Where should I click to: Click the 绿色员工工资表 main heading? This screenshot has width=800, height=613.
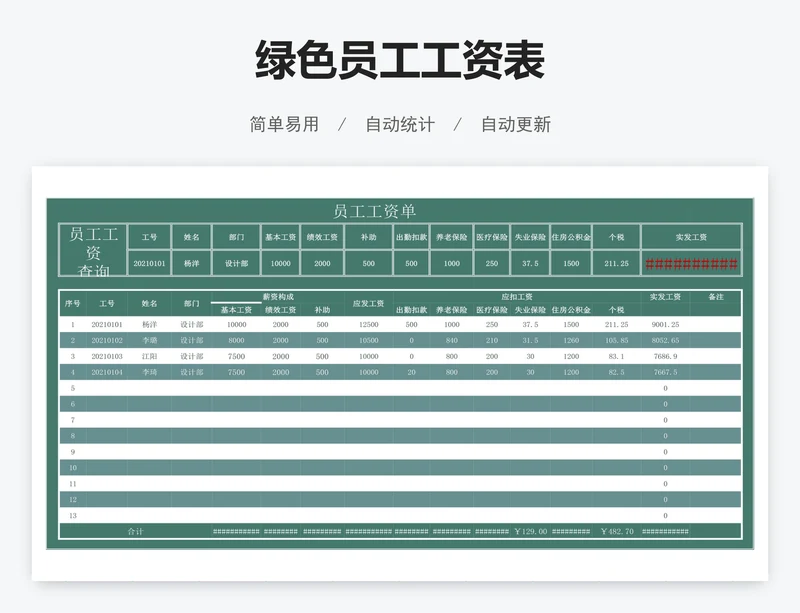pyautogui.click(x=400, y=60)
